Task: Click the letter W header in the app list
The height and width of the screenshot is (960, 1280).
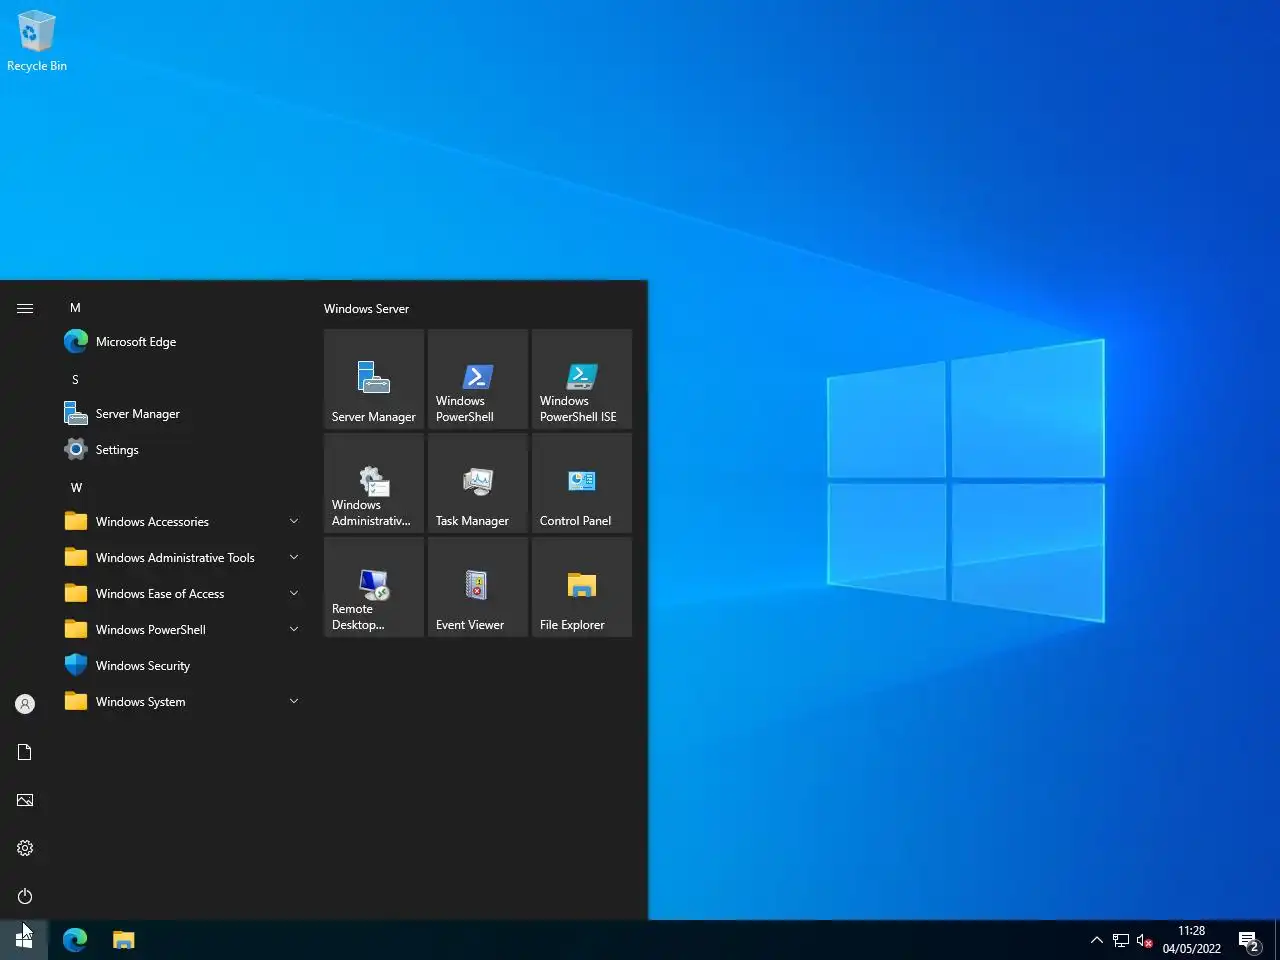Action: tap(76, 488)
